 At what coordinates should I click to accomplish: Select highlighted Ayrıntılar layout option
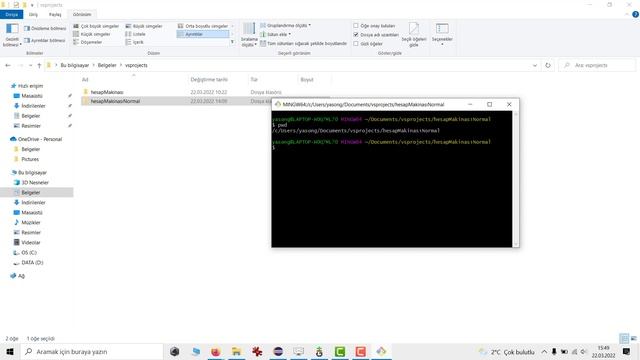[x=202, y=34]
